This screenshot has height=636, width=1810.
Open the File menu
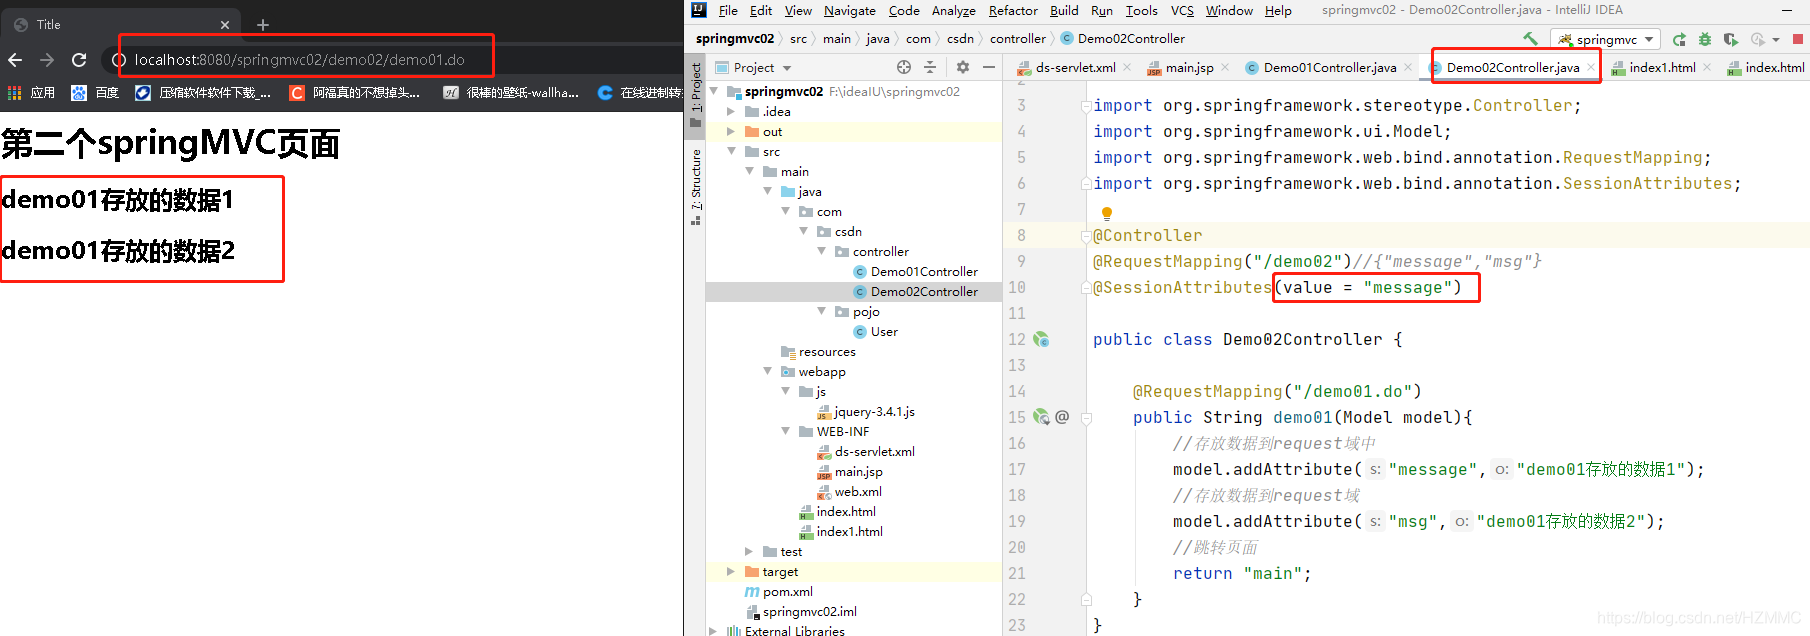tap(728, 10)
